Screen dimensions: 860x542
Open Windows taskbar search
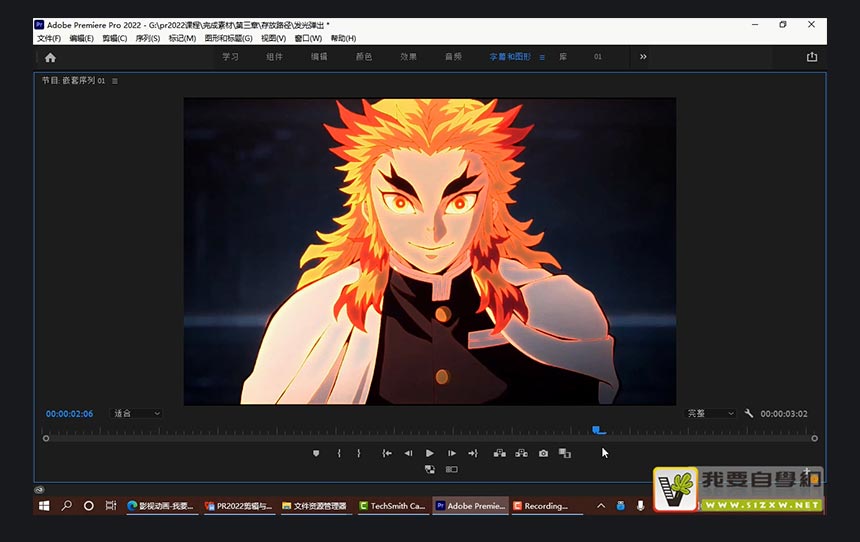(66, 505)
